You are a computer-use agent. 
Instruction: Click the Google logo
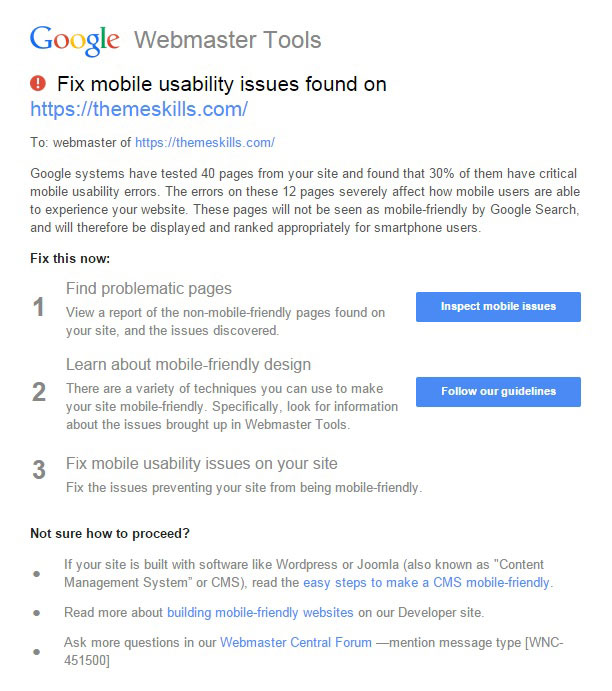74,41
